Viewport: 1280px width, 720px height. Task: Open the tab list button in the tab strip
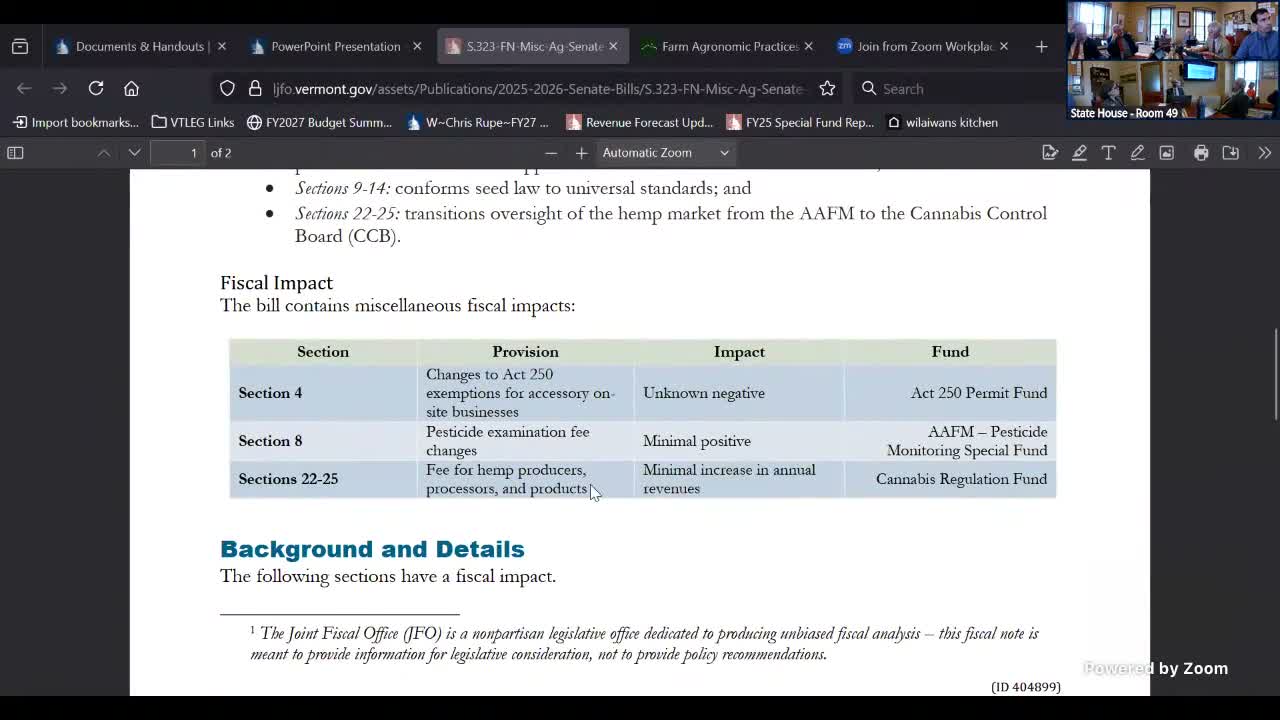coord(20,46)
